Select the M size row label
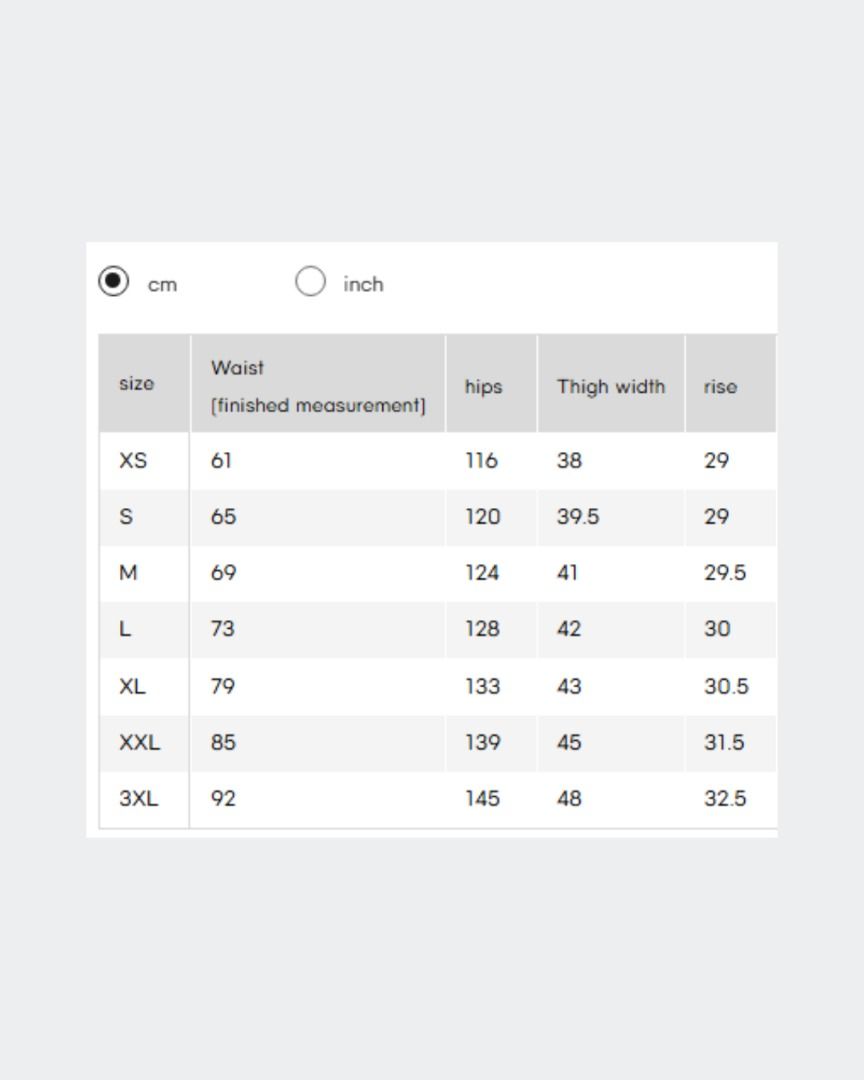The image size is (864, 1080). coord(128,572)
